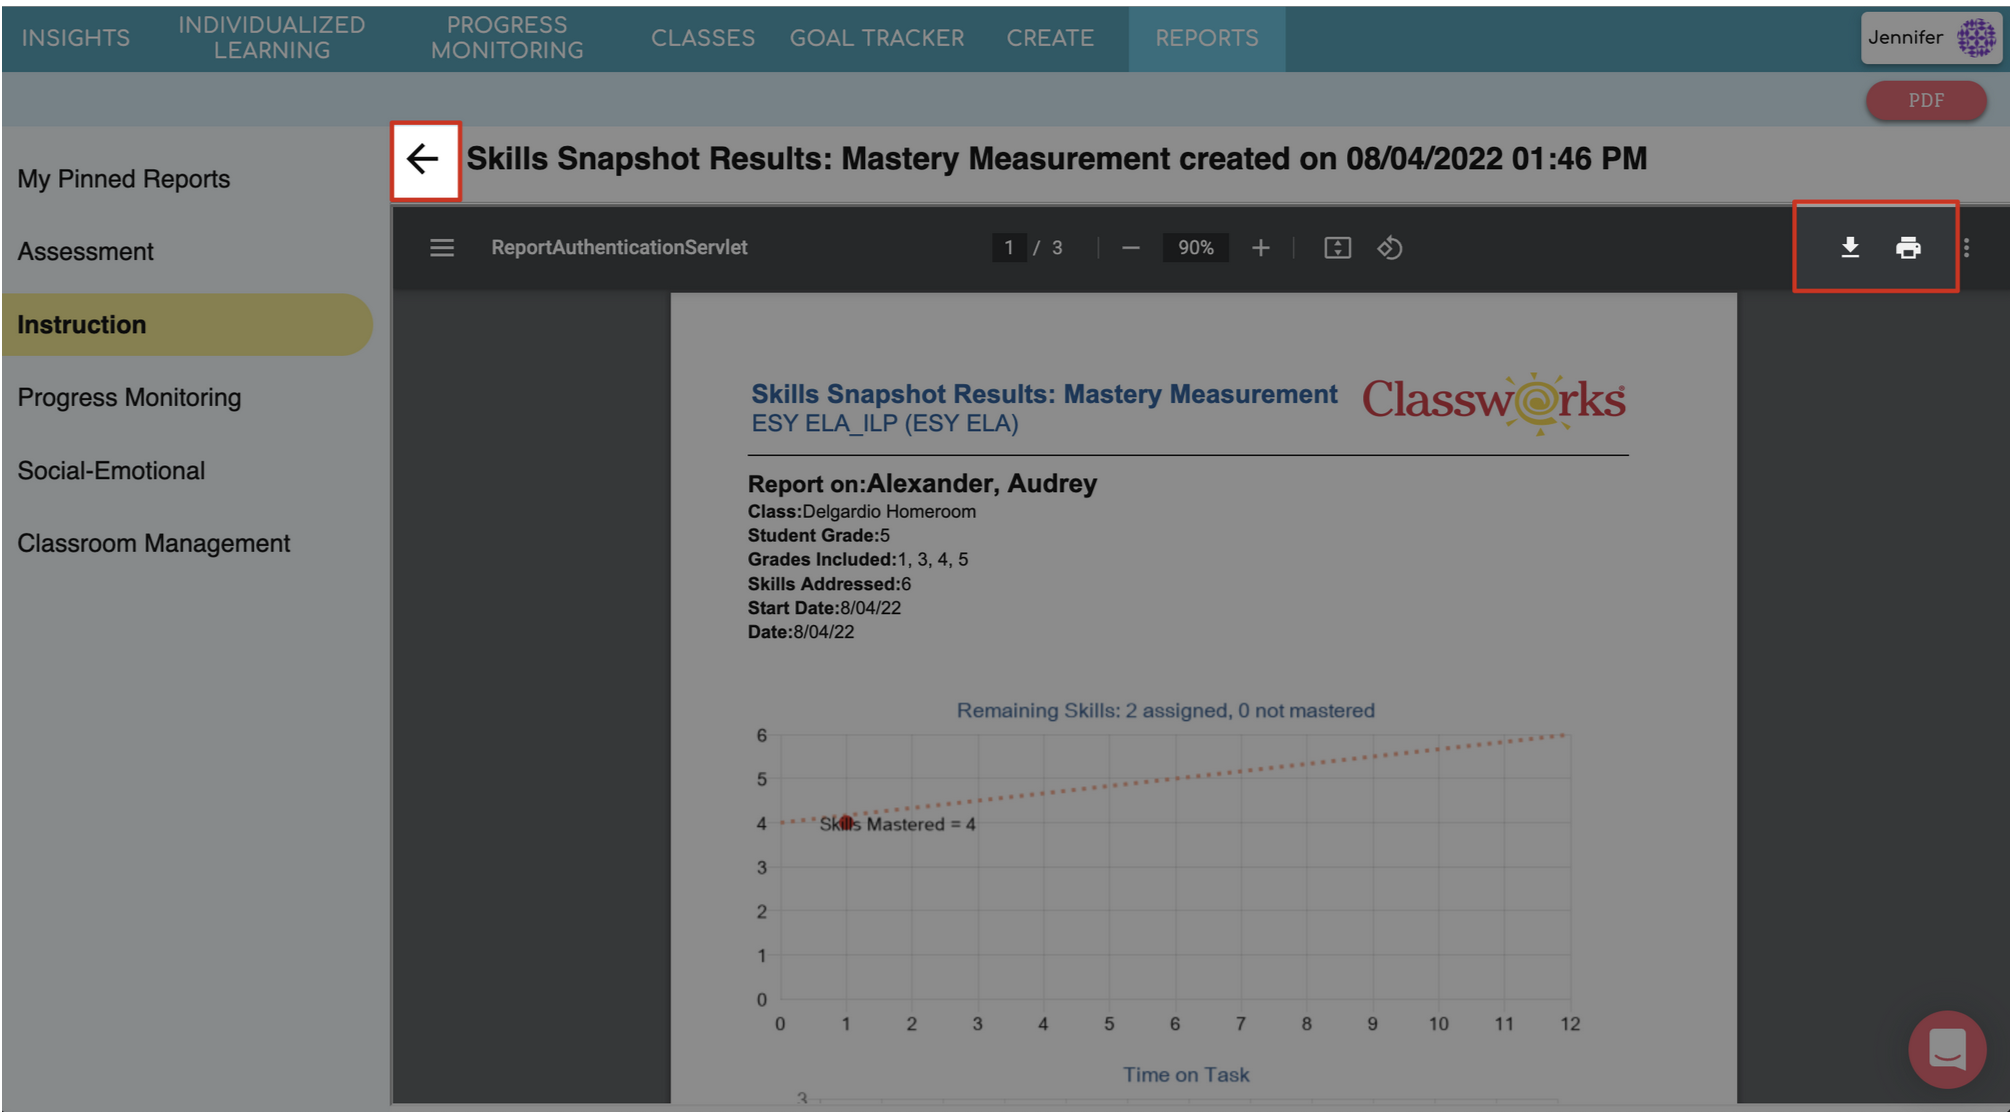Print the Skills Snapshot report
Image resolution: width=2014 pixels, height=1112 pixels.
pyautogui.click(x=1908, y=247)
